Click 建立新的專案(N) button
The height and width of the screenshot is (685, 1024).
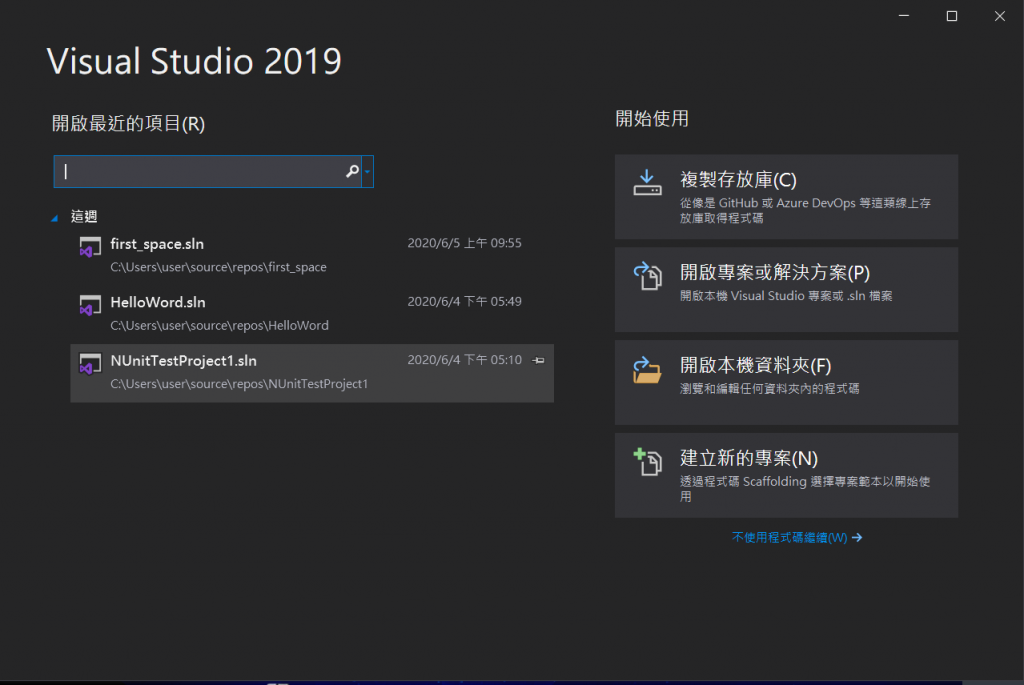(x=786, y=475)
